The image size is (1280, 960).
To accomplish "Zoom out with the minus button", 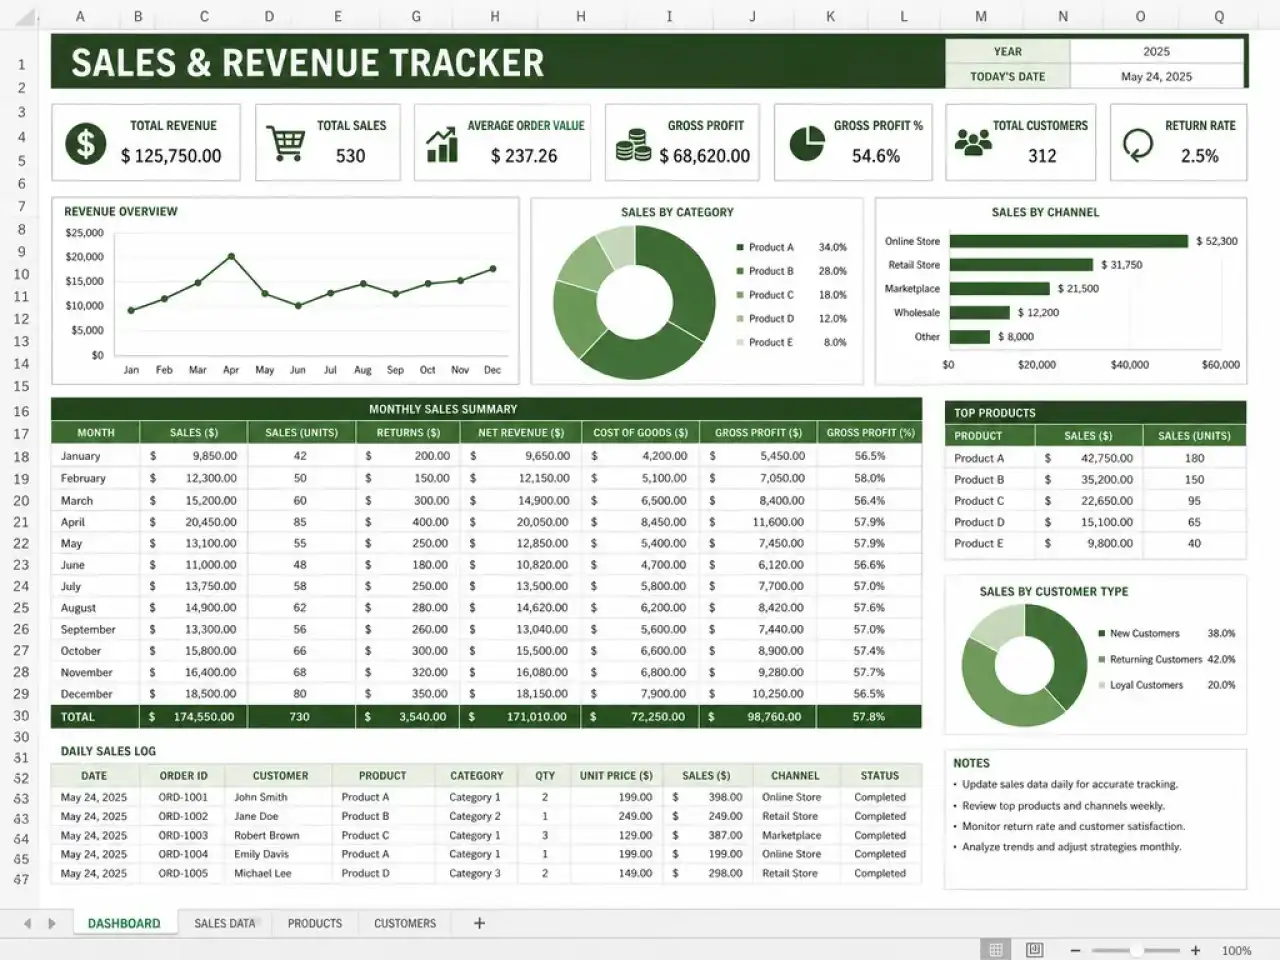I will pyautogui.click(x=1075, y=950).
